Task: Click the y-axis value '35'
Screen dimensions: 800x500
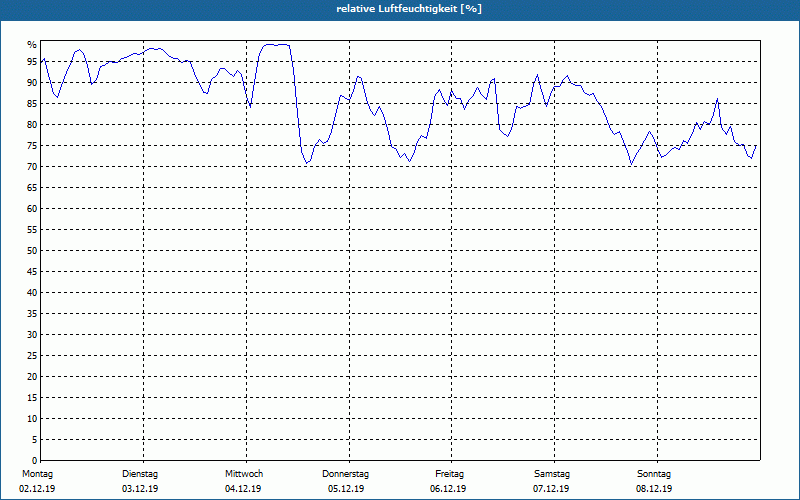Action: [x=32, y=314]
